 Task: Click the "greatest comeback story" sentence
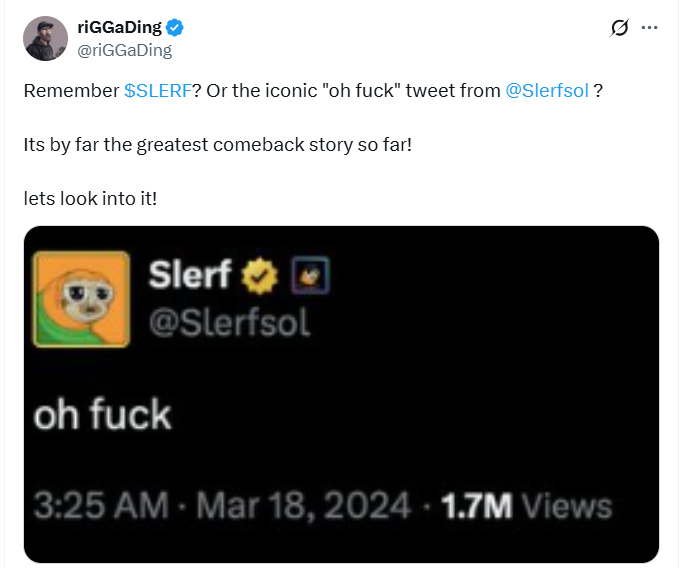click(x=217, y=144)
